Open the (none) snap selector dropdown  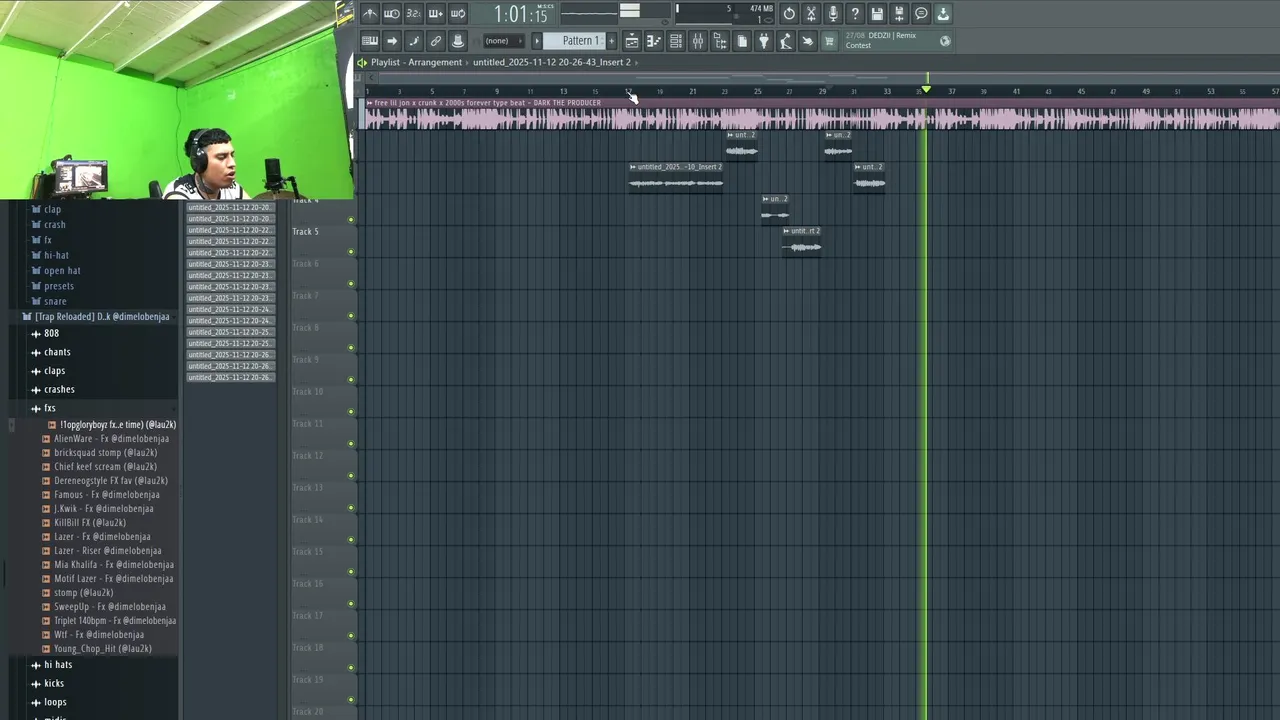coord(503,41)
